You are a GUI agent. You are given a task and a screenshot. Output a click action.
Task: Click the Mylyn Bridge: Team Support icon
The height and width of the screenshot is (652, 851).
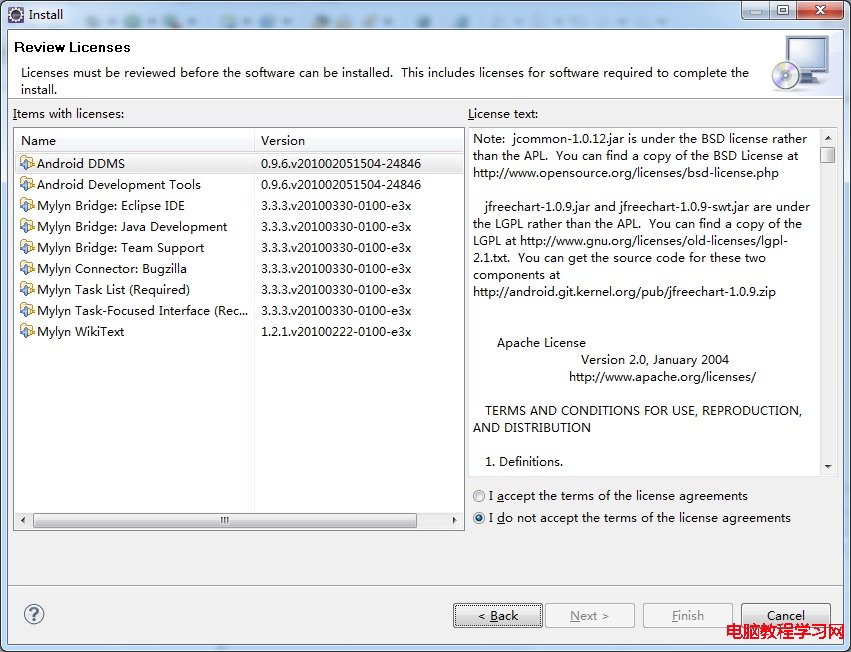pyautogui.click(x=27, y=247)
